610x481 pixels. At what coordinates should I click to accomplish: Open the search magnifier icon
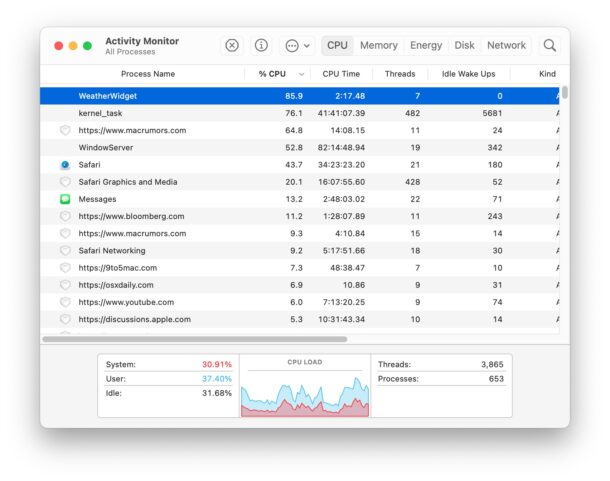549,45
